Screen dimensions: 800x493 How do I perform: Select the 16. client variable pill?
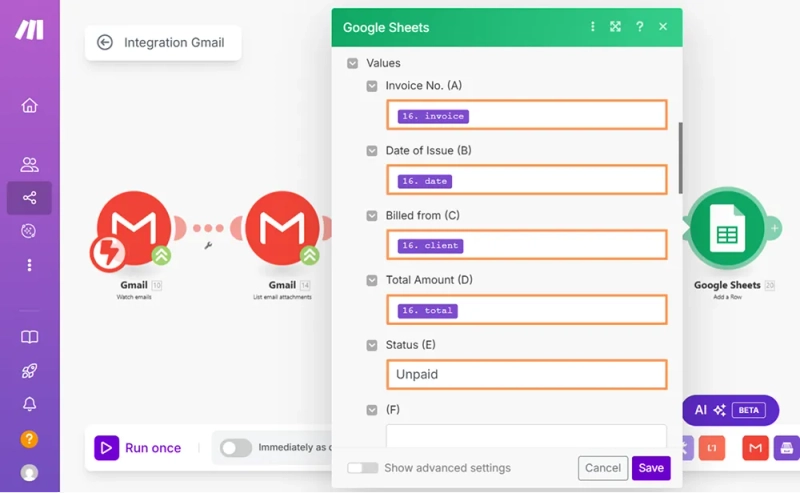pos(430,245)
